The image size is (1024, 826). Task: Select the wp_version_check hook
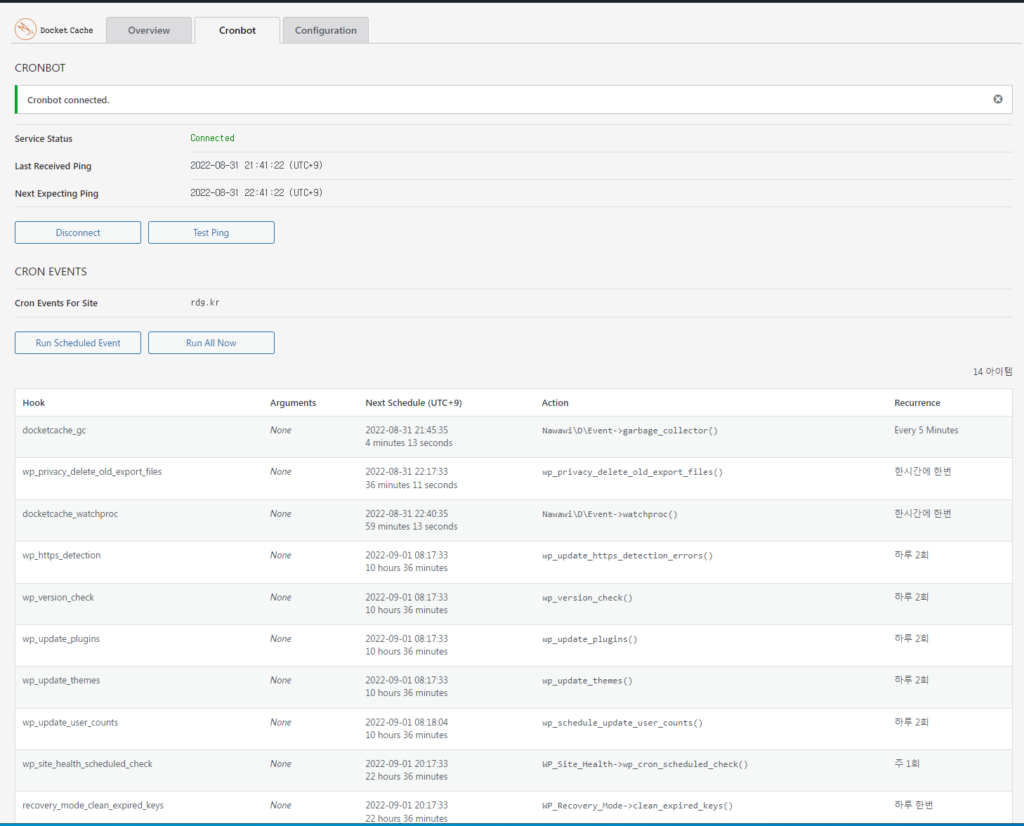(58, 597)
